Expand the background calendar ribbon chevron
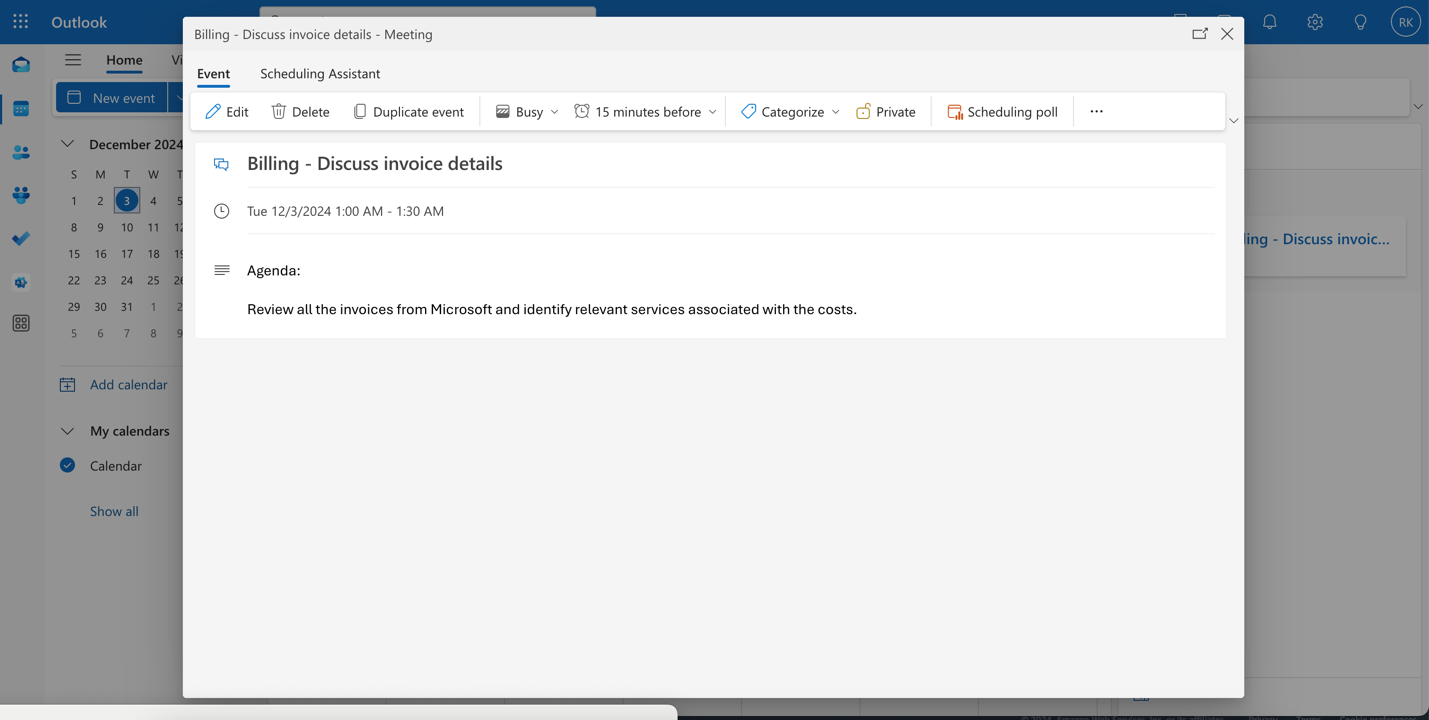1429x720 pixels. click(x=1418, y=106)
